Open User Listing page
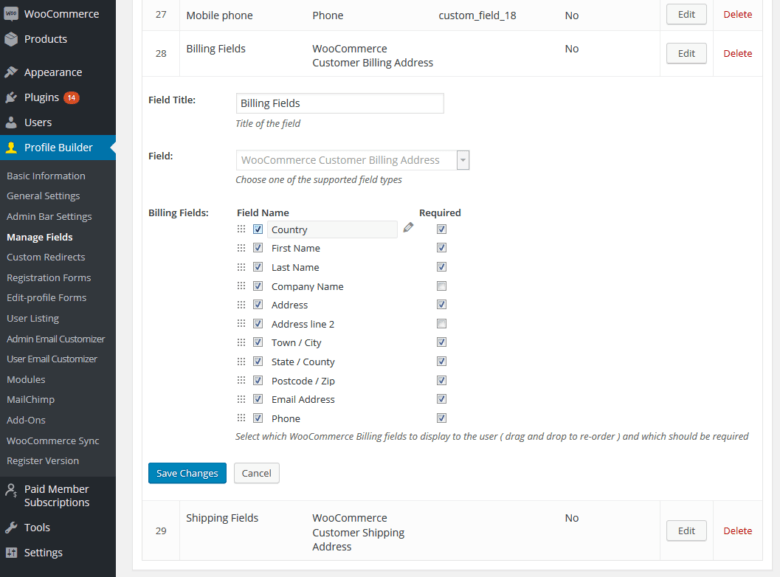 pyautogui.click(x=33, y=318)
